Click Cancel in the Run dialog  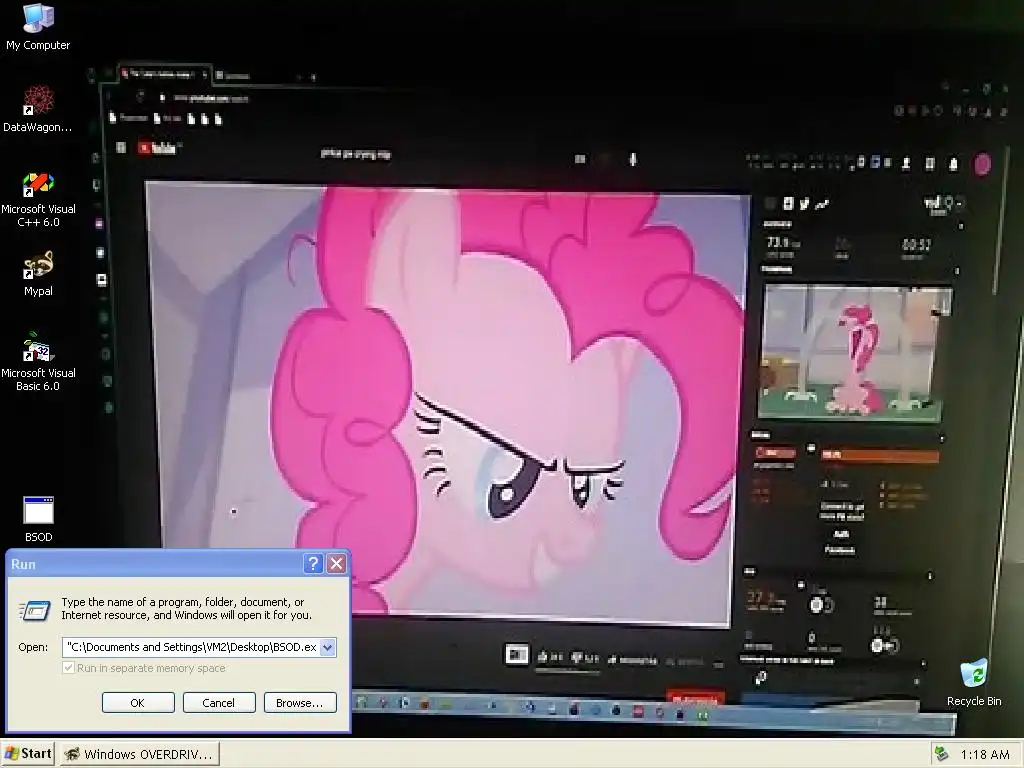[x=219, y=703]
